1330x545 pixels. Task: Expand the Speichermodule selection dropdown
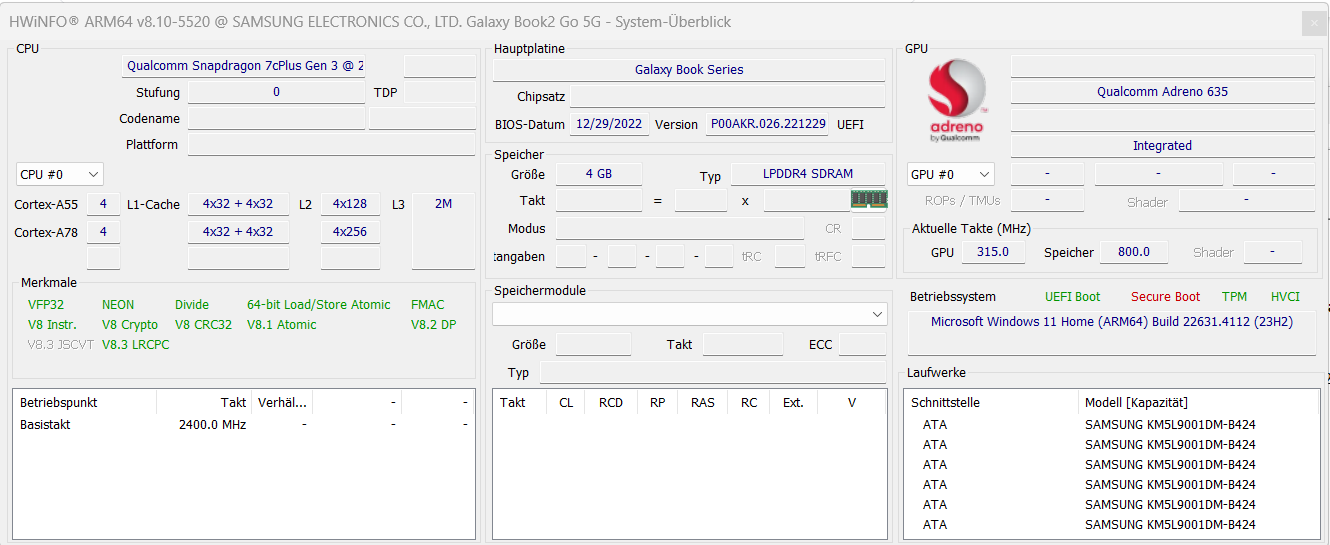[x=689, y=314]
